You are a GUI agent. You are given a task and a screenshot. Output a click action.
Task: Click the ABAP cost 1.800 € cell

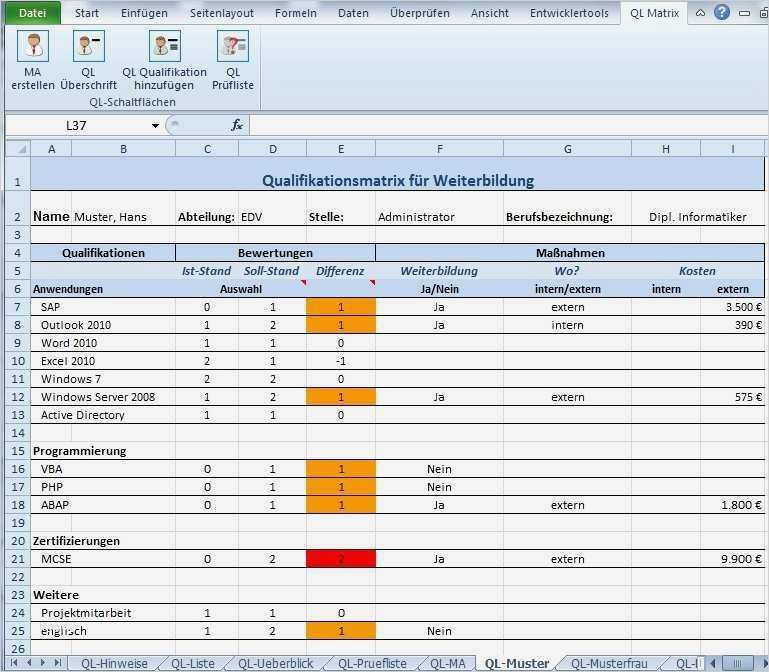pos(733,505)
